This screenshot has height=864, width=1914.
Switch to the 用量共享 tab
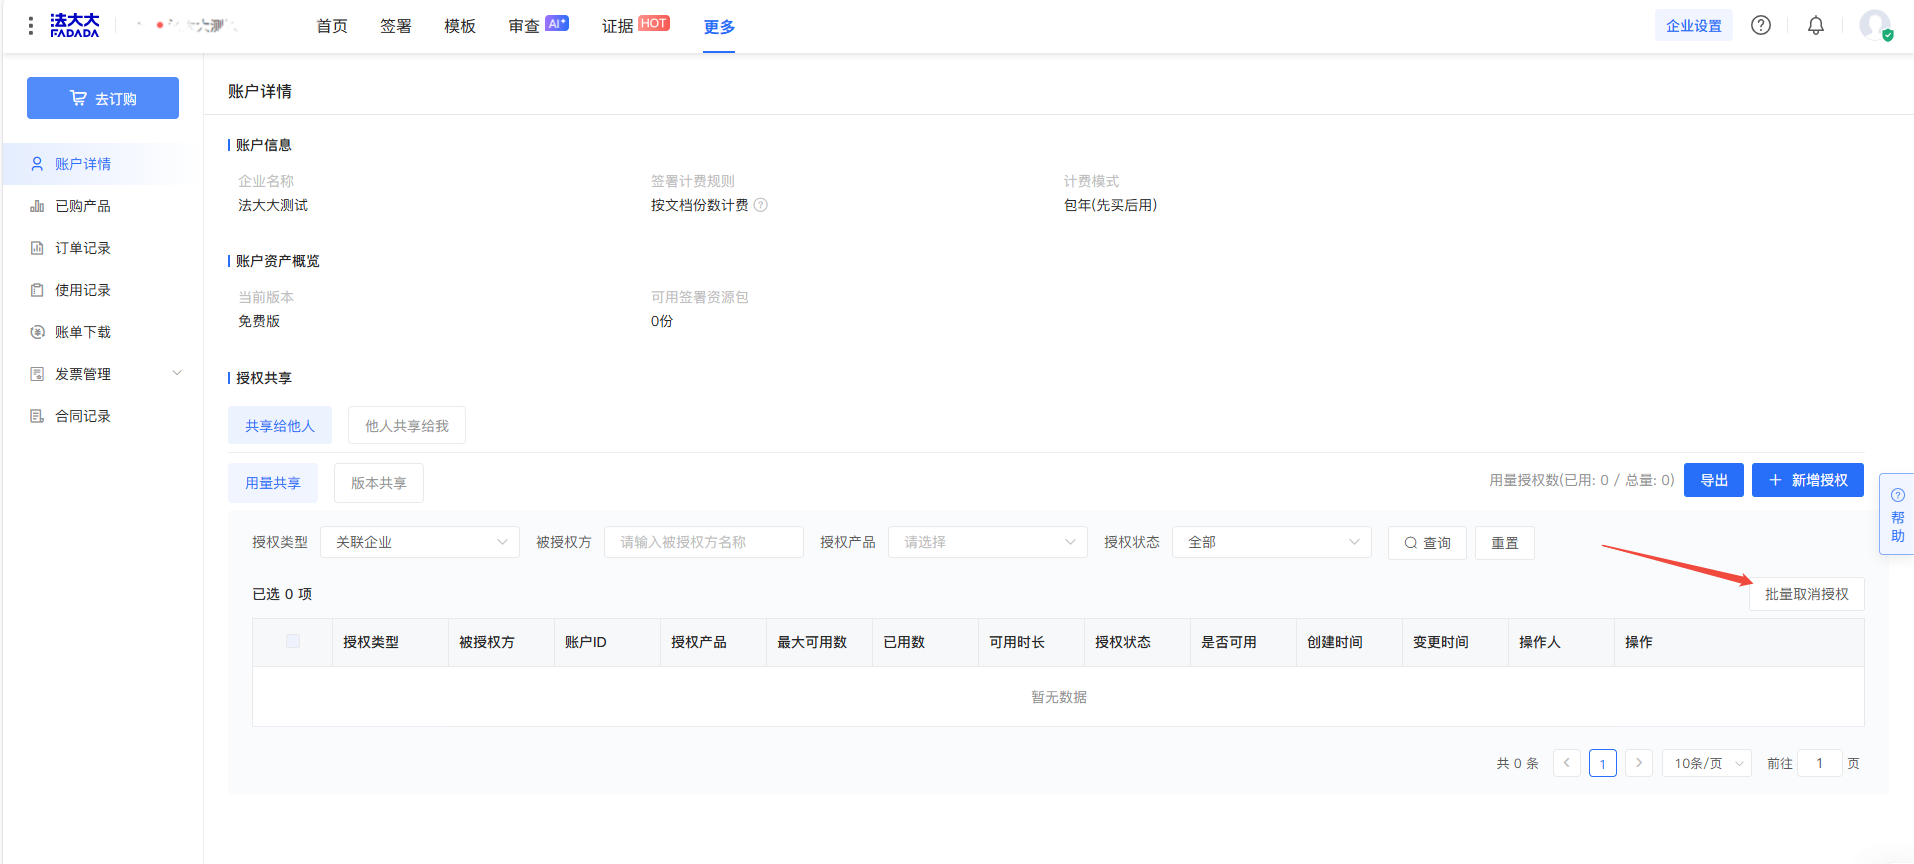pos(273,483)
